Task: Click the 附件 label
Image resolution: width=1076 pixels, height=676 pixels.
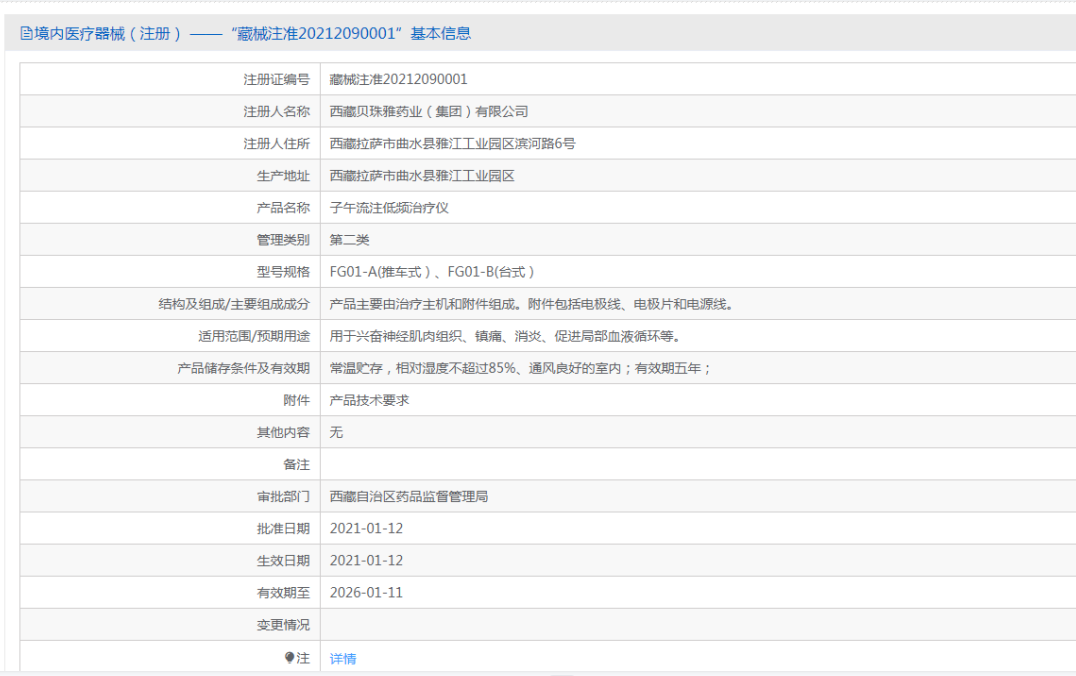Action: point(296,400)
